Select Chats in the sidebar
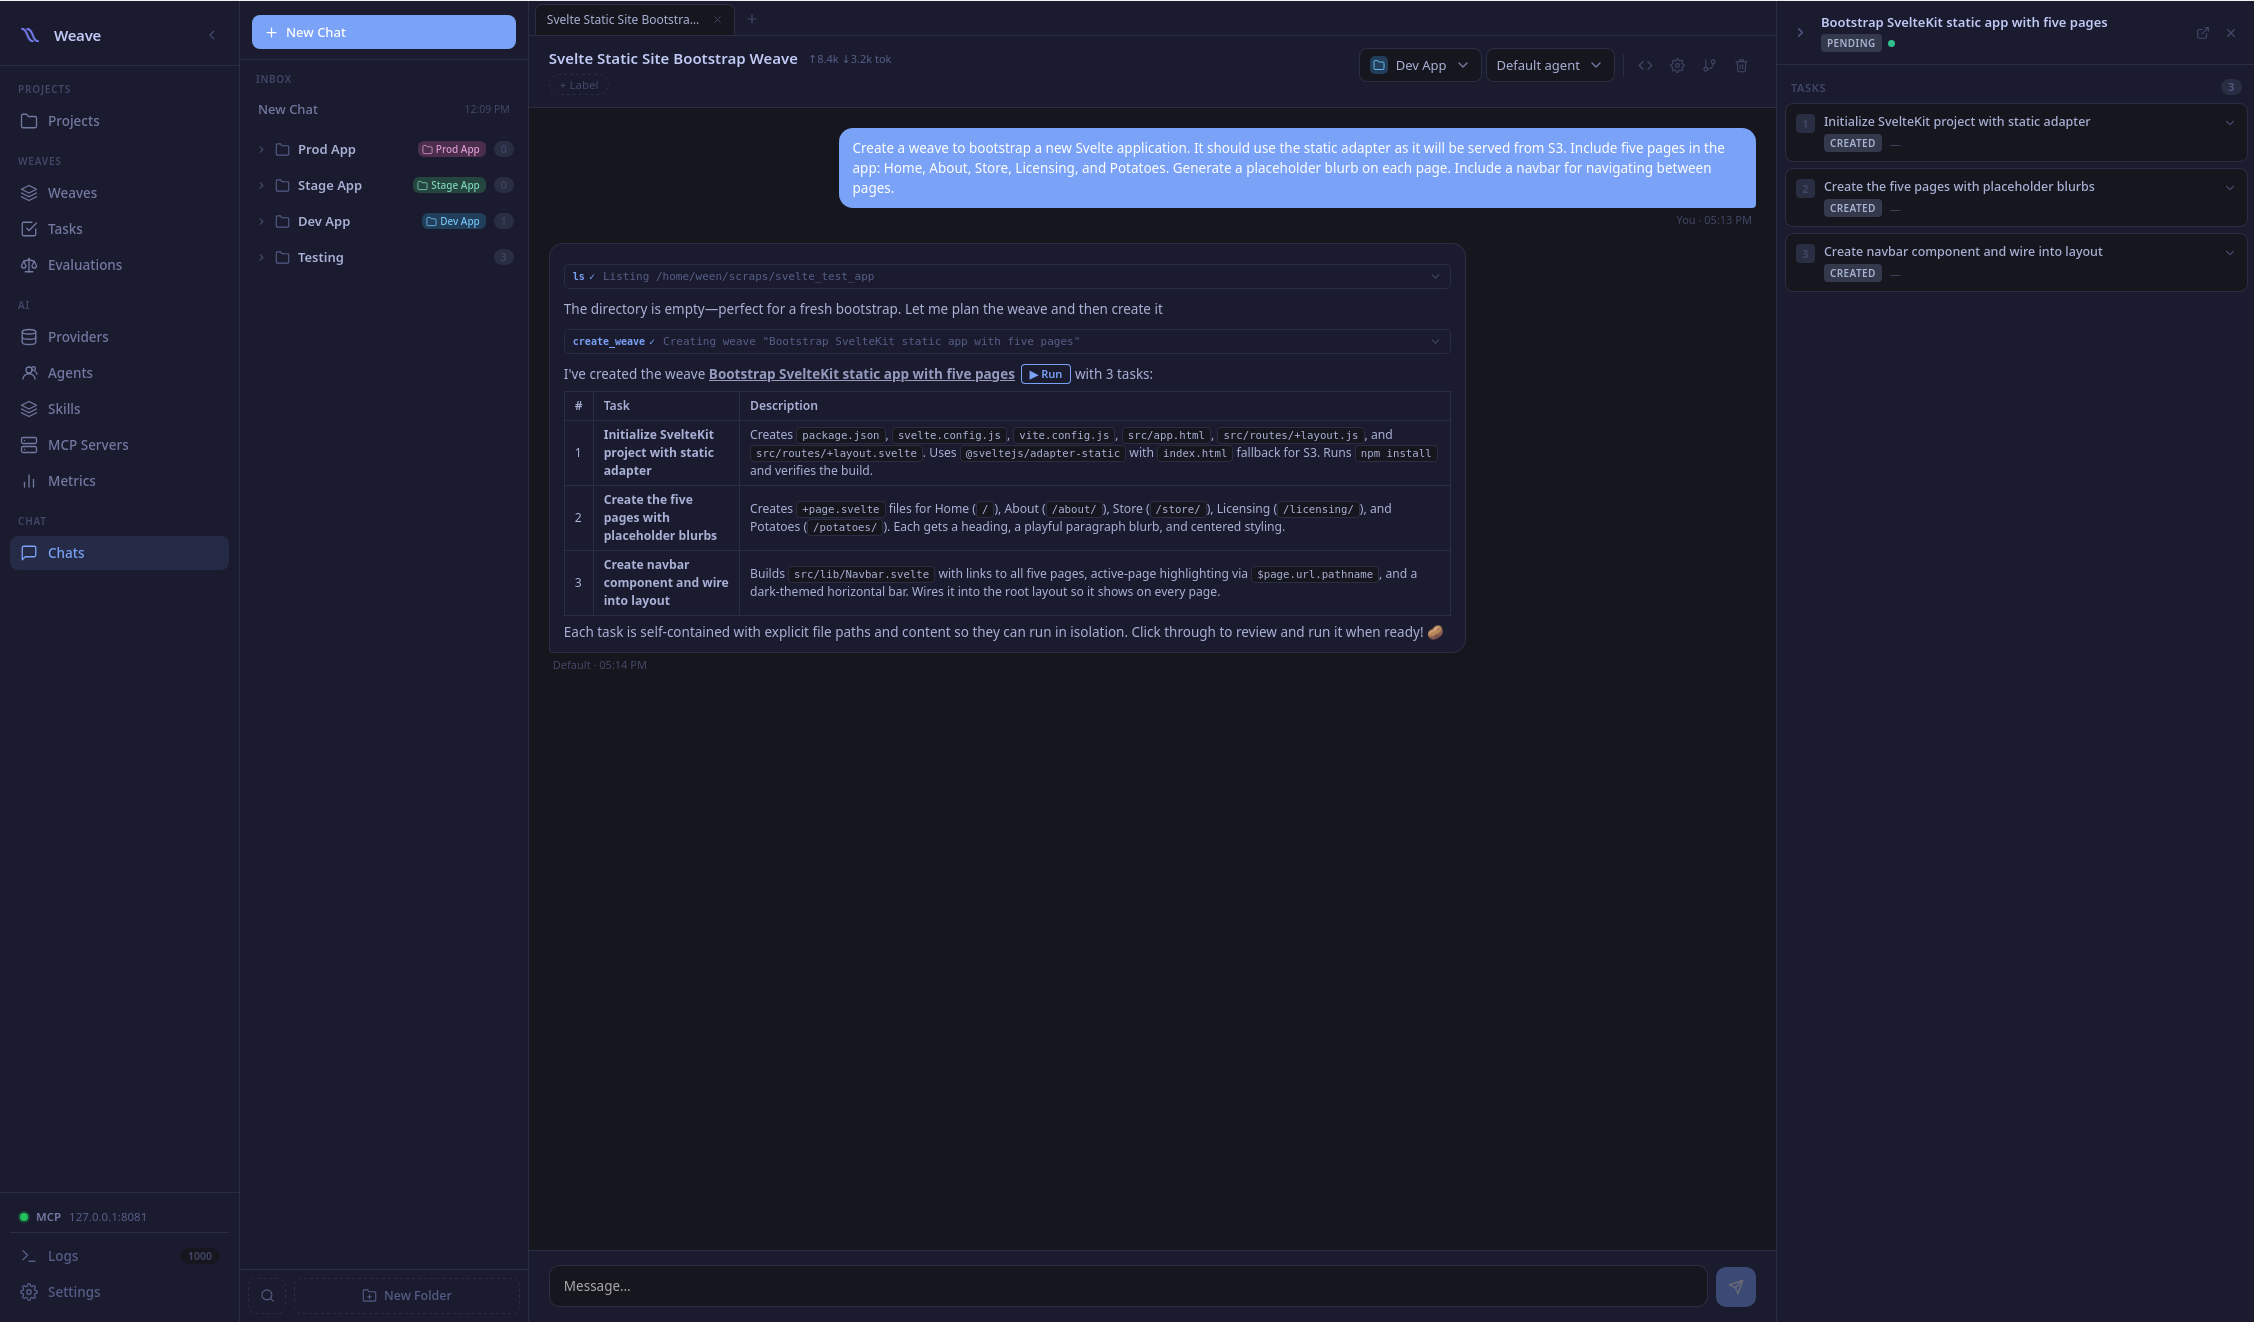2254x1322 pixels. 119,553
